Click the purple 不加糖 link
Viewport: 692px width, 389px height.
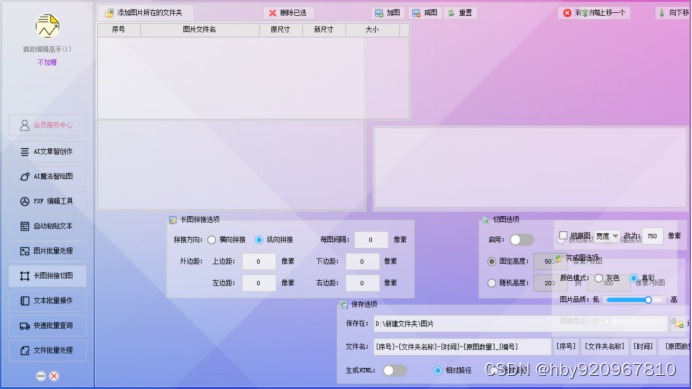pyautogui.click(x=47, y=62)
